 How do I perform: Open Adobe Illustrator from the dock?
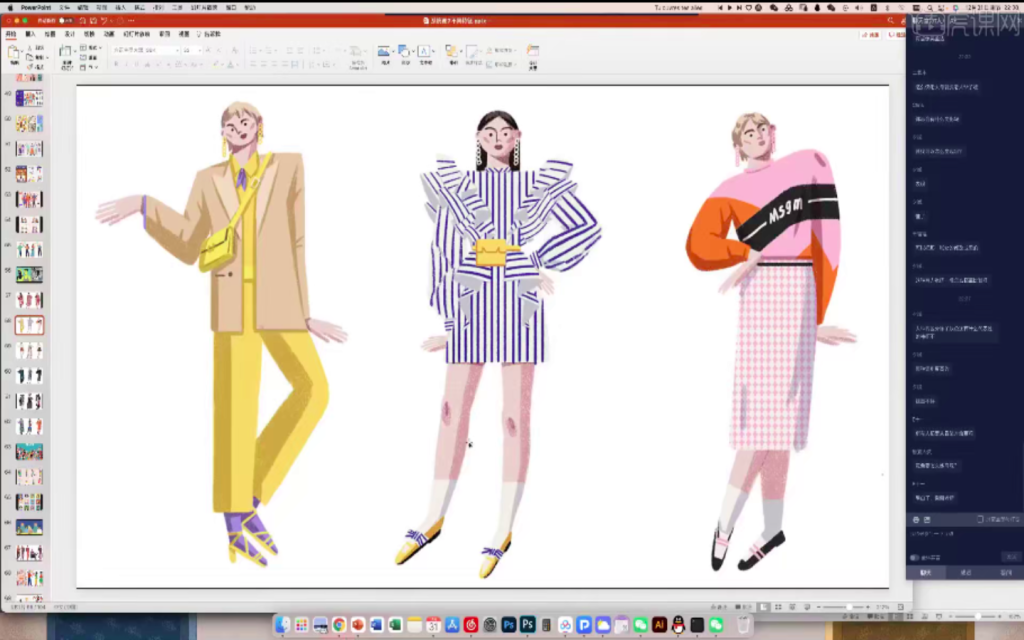660,625
